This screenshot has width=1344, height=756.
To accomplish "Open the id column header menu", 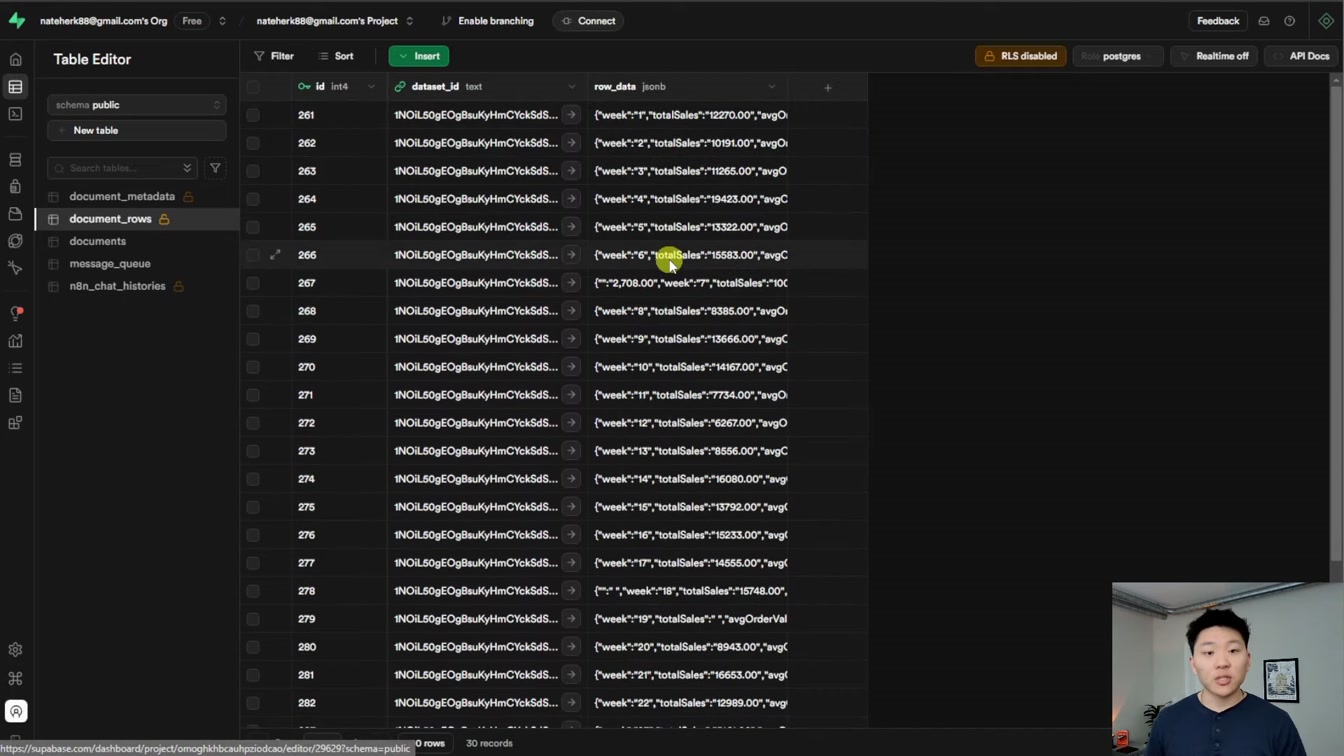I will tap(371, 87).
